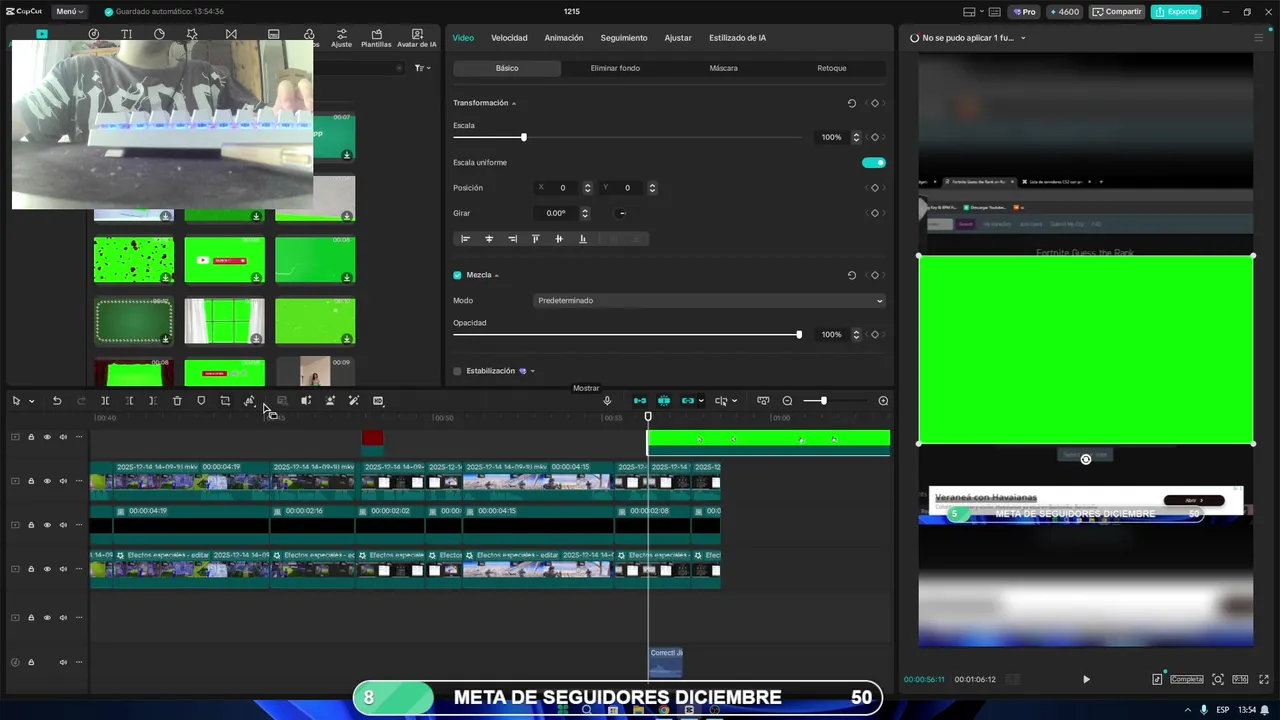Open the Seguimiento tab

point(624,38)
